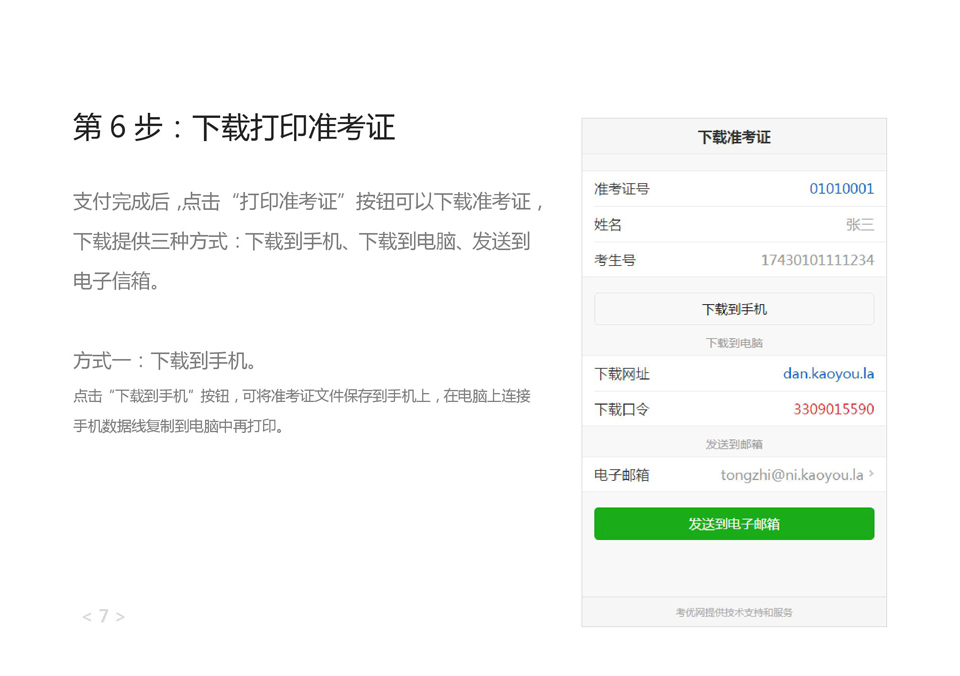Image resolution: width=960 pixels, height=676 pixels.
Task: Click the 下载到电脑 section label
Action: tap(733, 343)
